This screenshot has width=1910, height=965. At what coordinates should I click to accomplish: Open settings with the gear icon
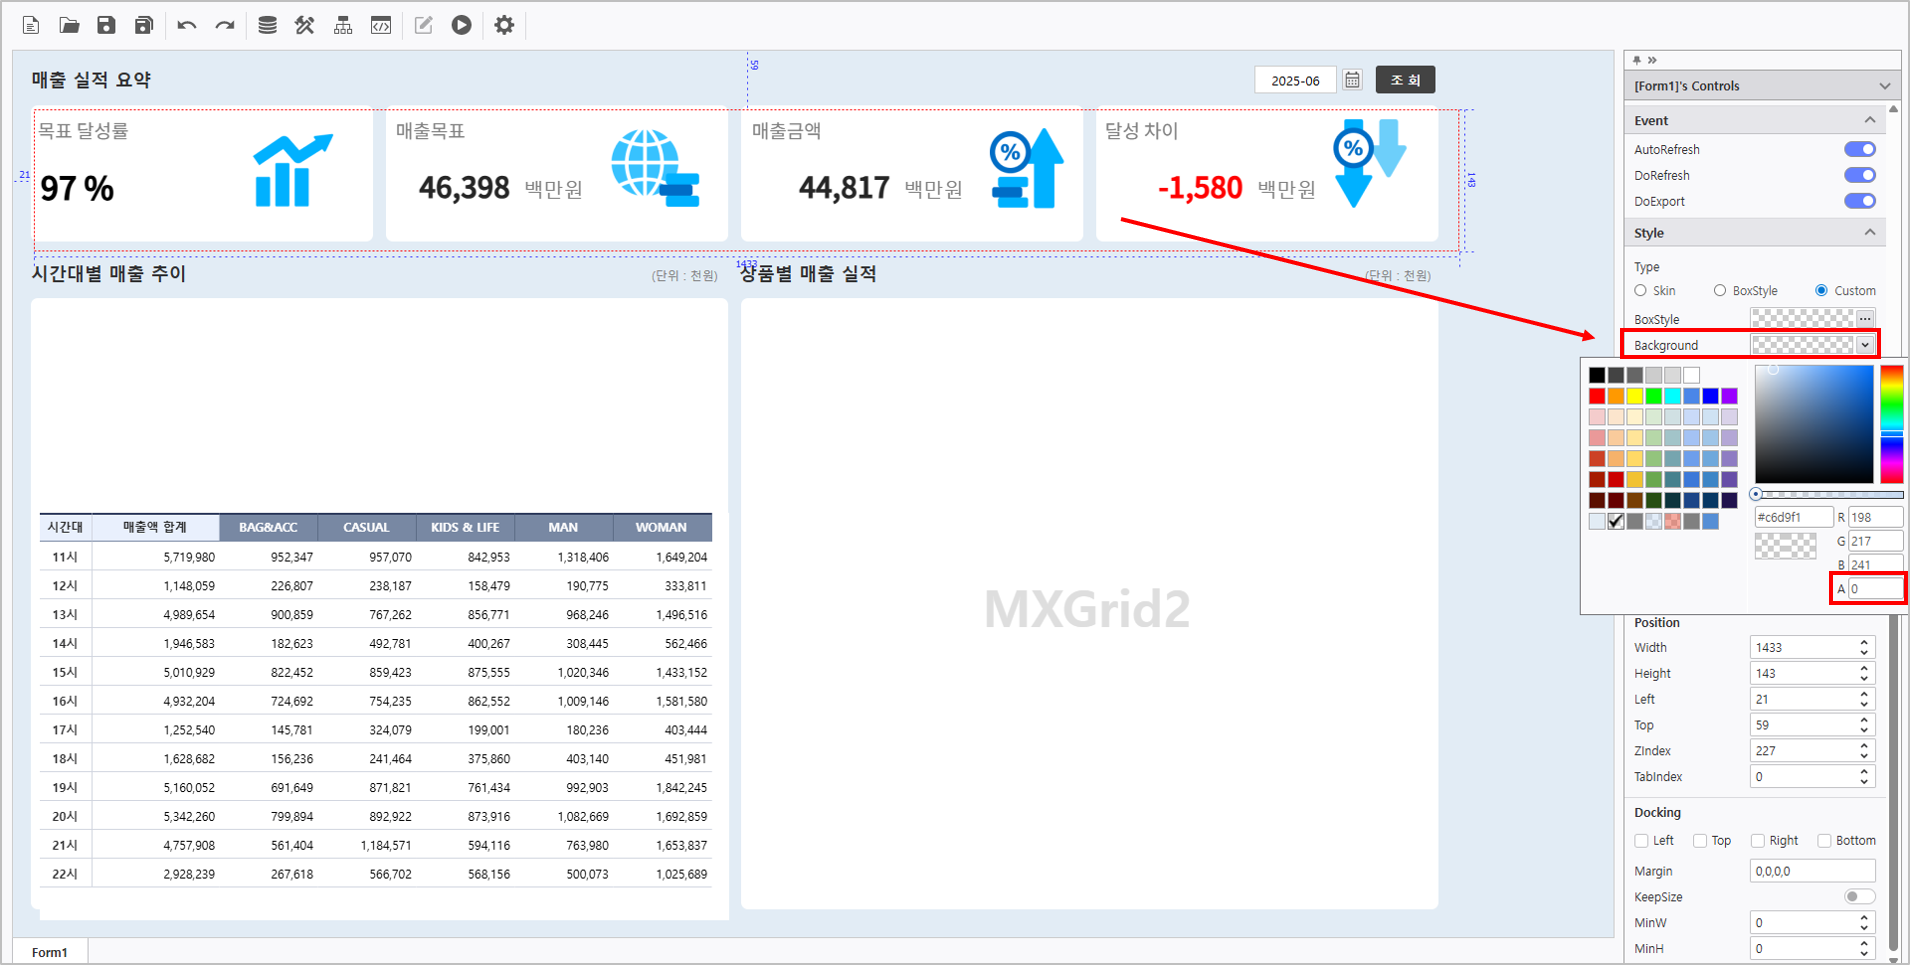504,25
